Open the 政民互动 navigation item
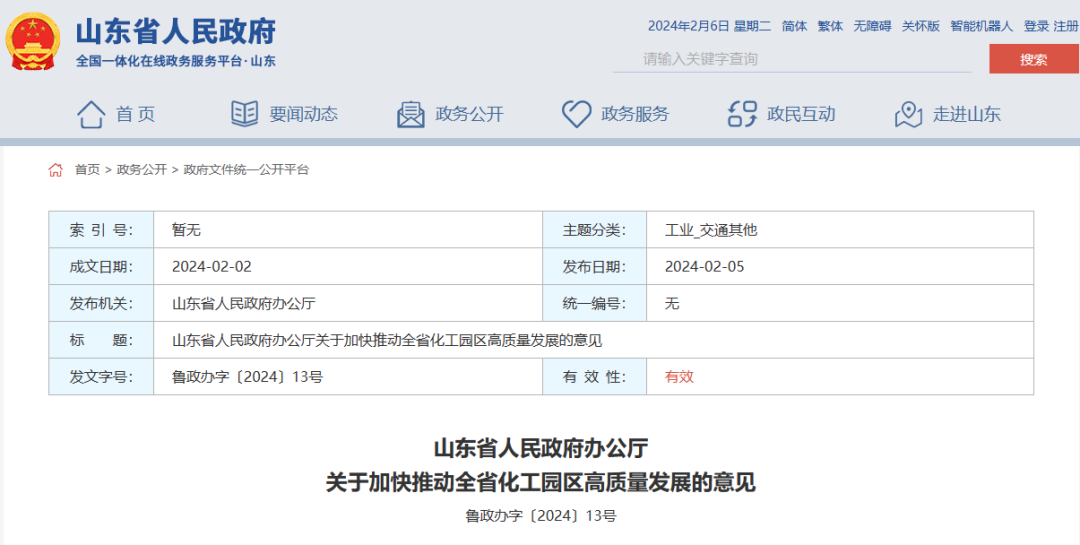Viewport: 1080px width, 545px height. pos(801,114)
